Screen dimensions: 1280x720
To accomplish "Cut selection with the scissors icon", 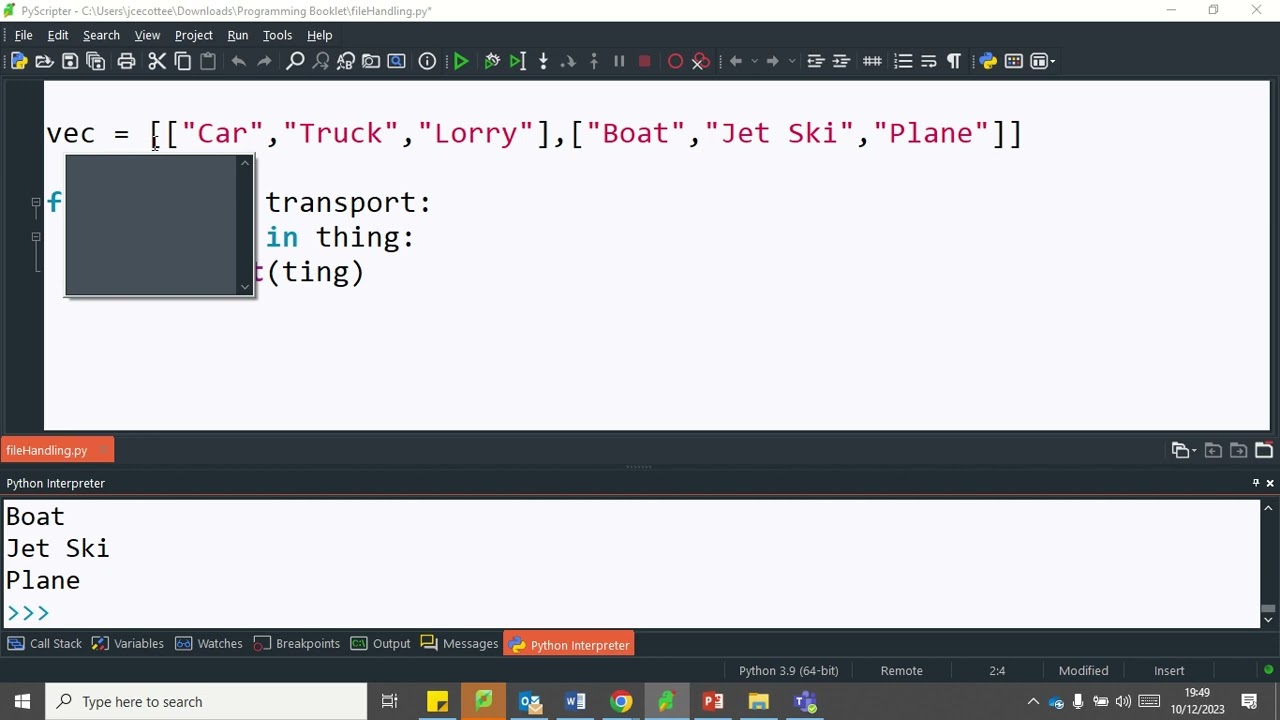I will point(157,61).
